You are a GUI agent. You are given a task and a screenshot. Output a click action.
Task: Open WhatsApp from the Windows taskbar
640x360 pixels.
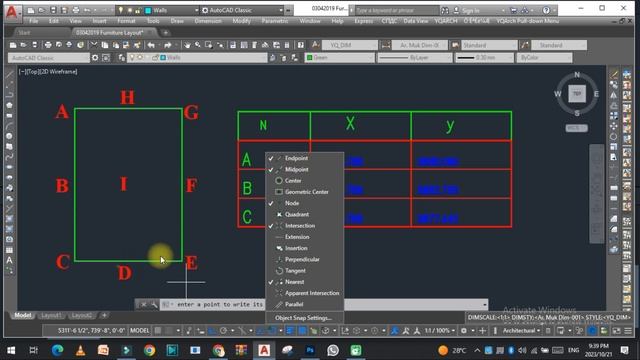click(x=333, y=350)
